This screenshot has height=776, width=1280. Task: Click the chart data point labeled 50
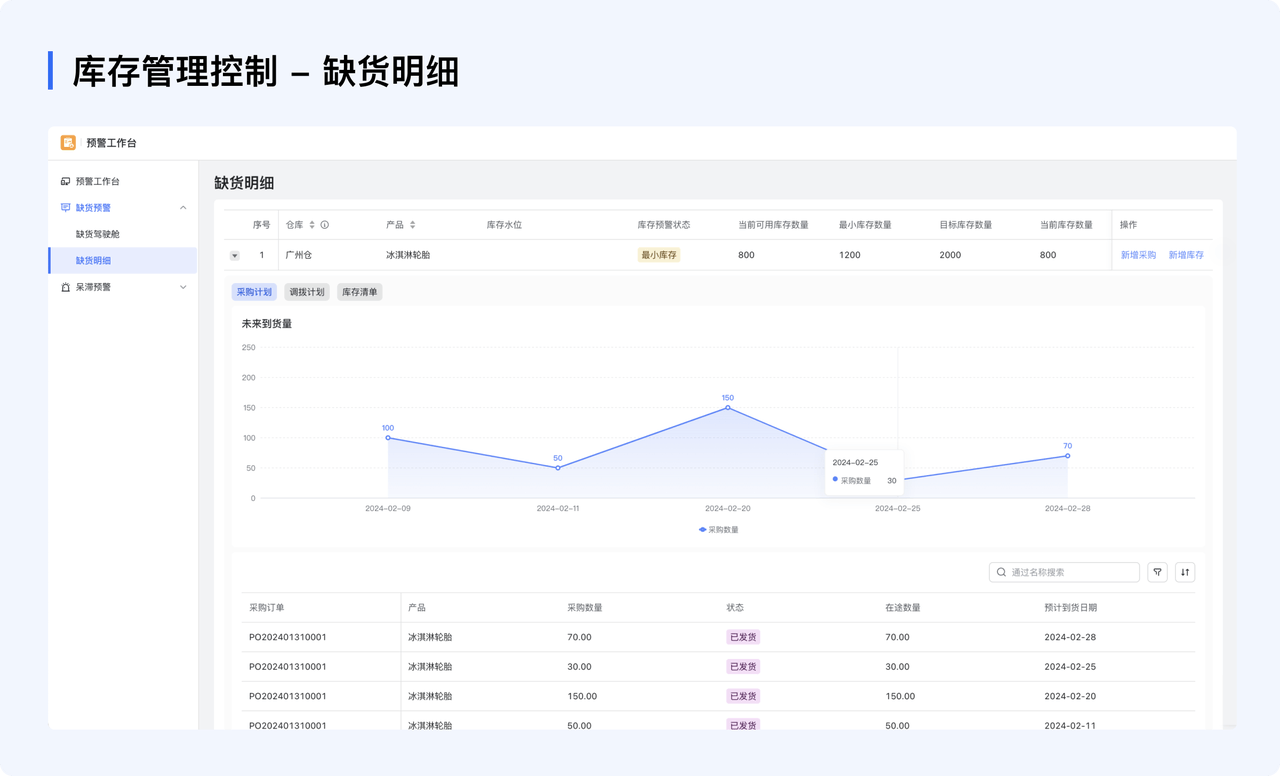click(x=558, y=468)
